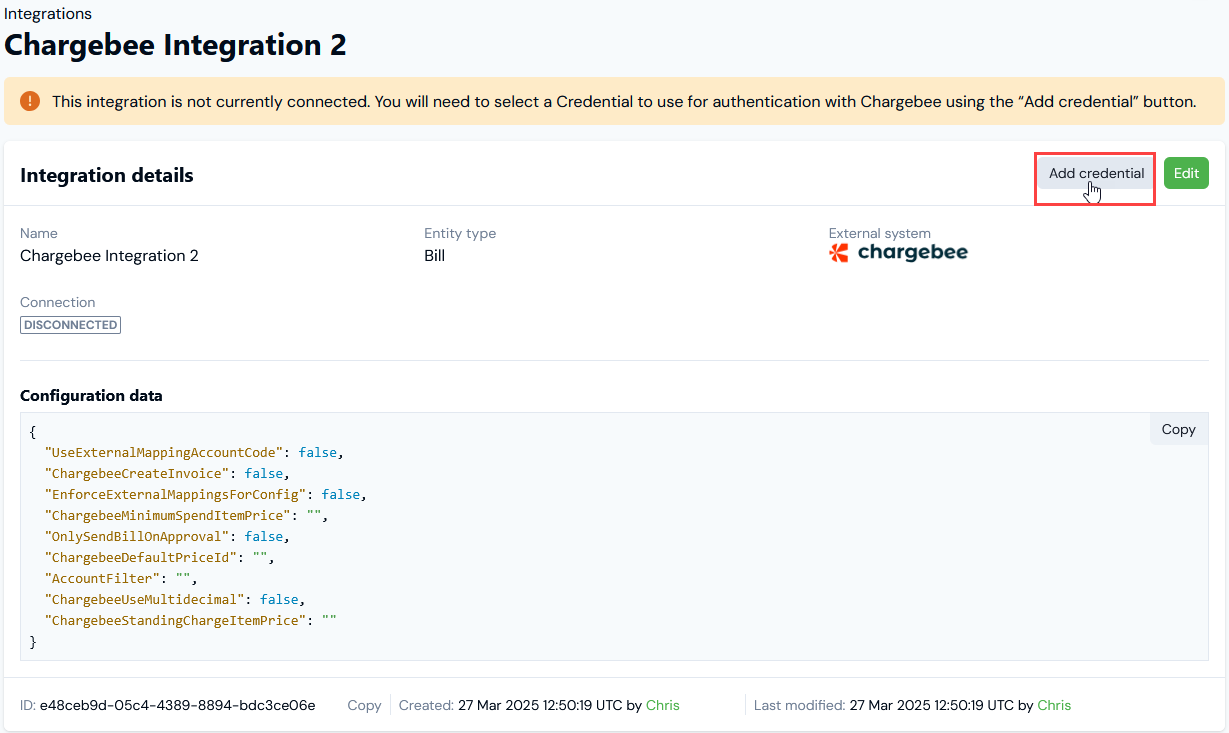Click the warning message about not connected
Screen dimensions: 1229x733
pyautogui.click(x=624, y=102)
